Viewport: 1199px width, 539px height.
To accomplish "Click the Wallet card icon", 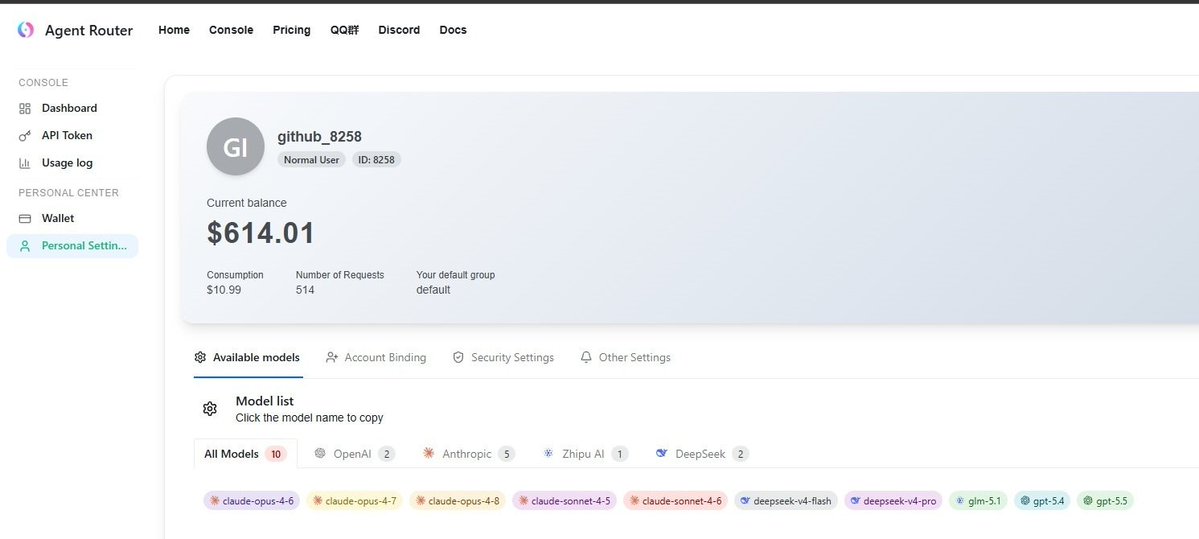I will [x=24, y=219].
